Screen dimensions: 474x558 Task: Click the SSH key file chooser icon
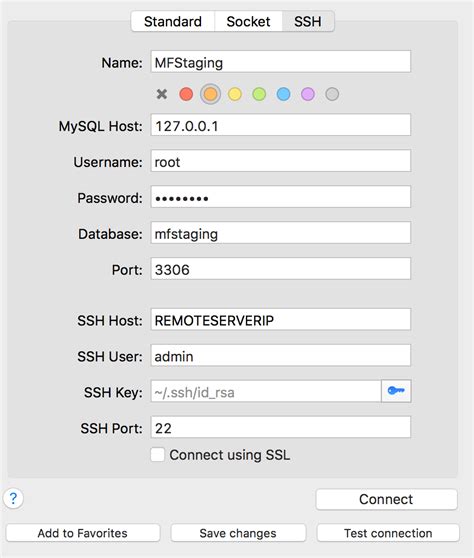pyautogui.click(x=396, y=391)
